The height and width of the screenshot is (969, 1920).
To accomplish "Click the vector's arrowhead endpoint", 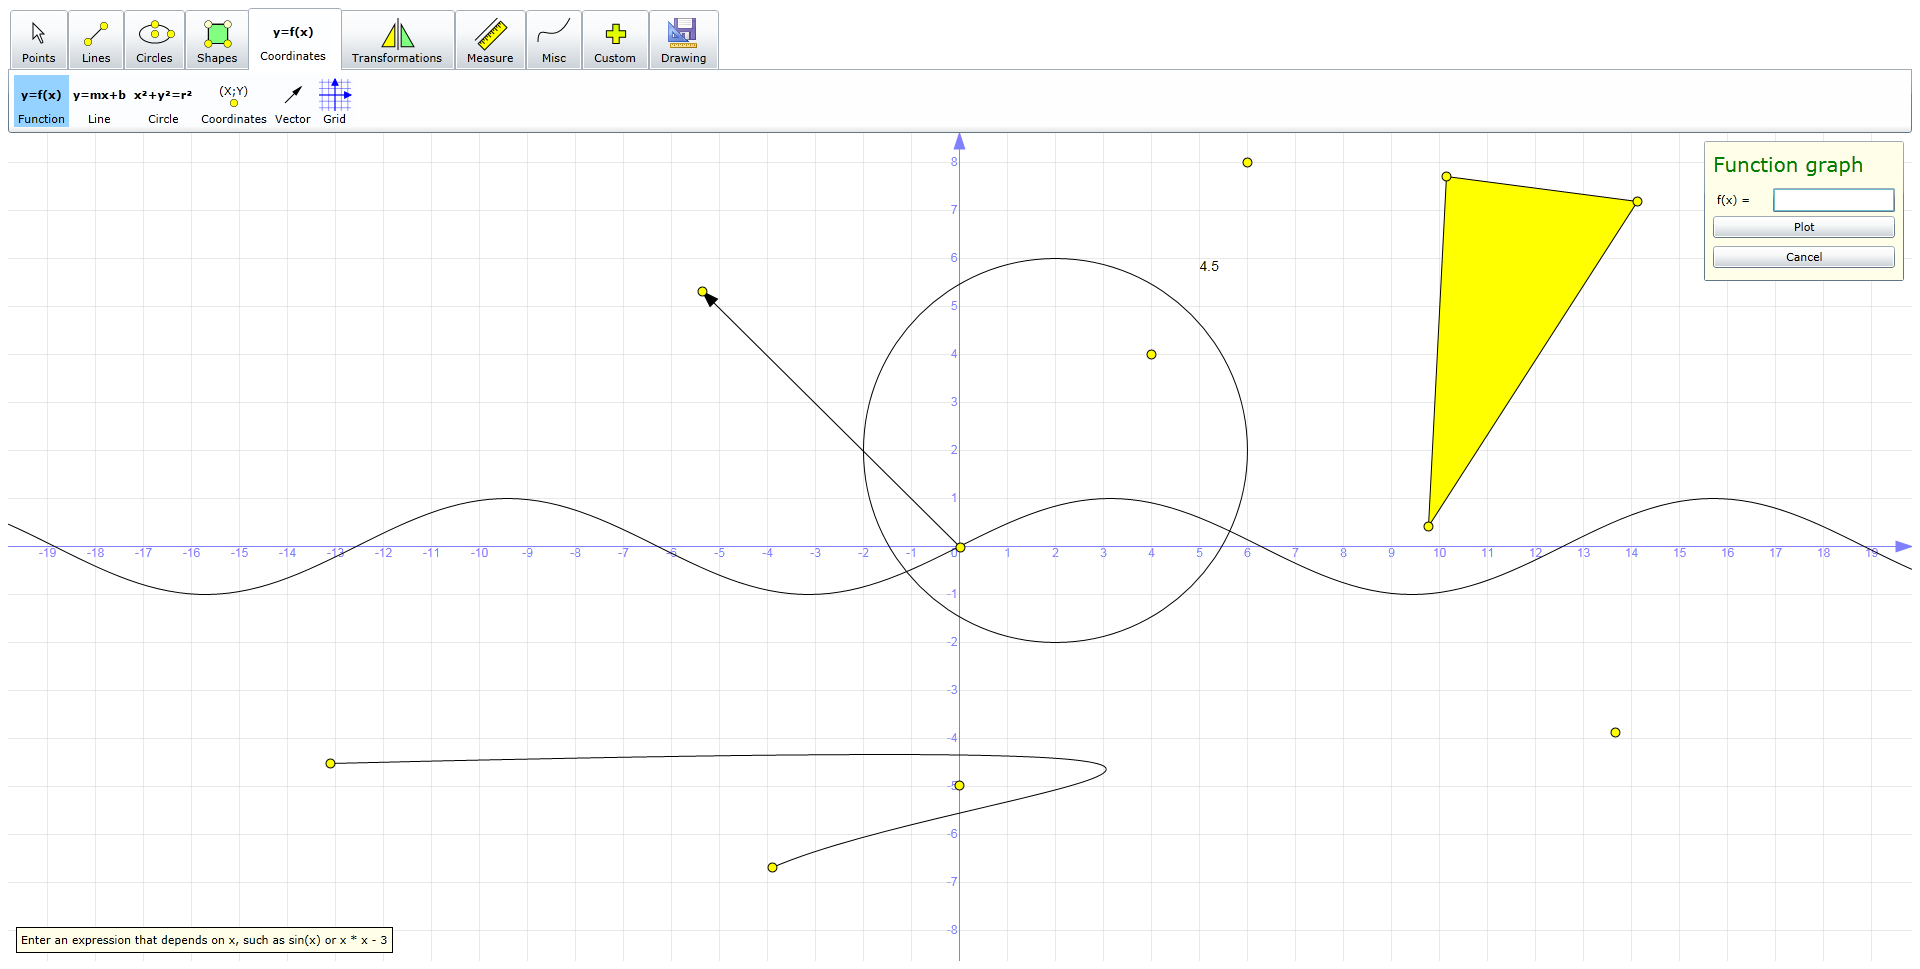I will (703, 292).
